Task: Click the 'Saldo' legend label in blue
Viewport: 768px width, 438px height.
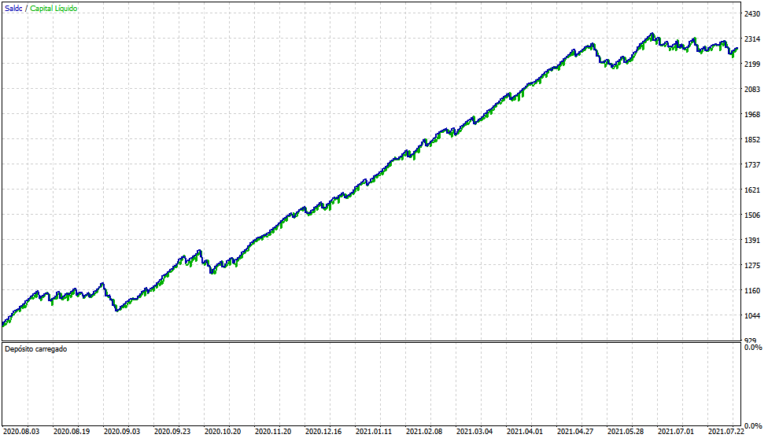Action: point(13,8)
